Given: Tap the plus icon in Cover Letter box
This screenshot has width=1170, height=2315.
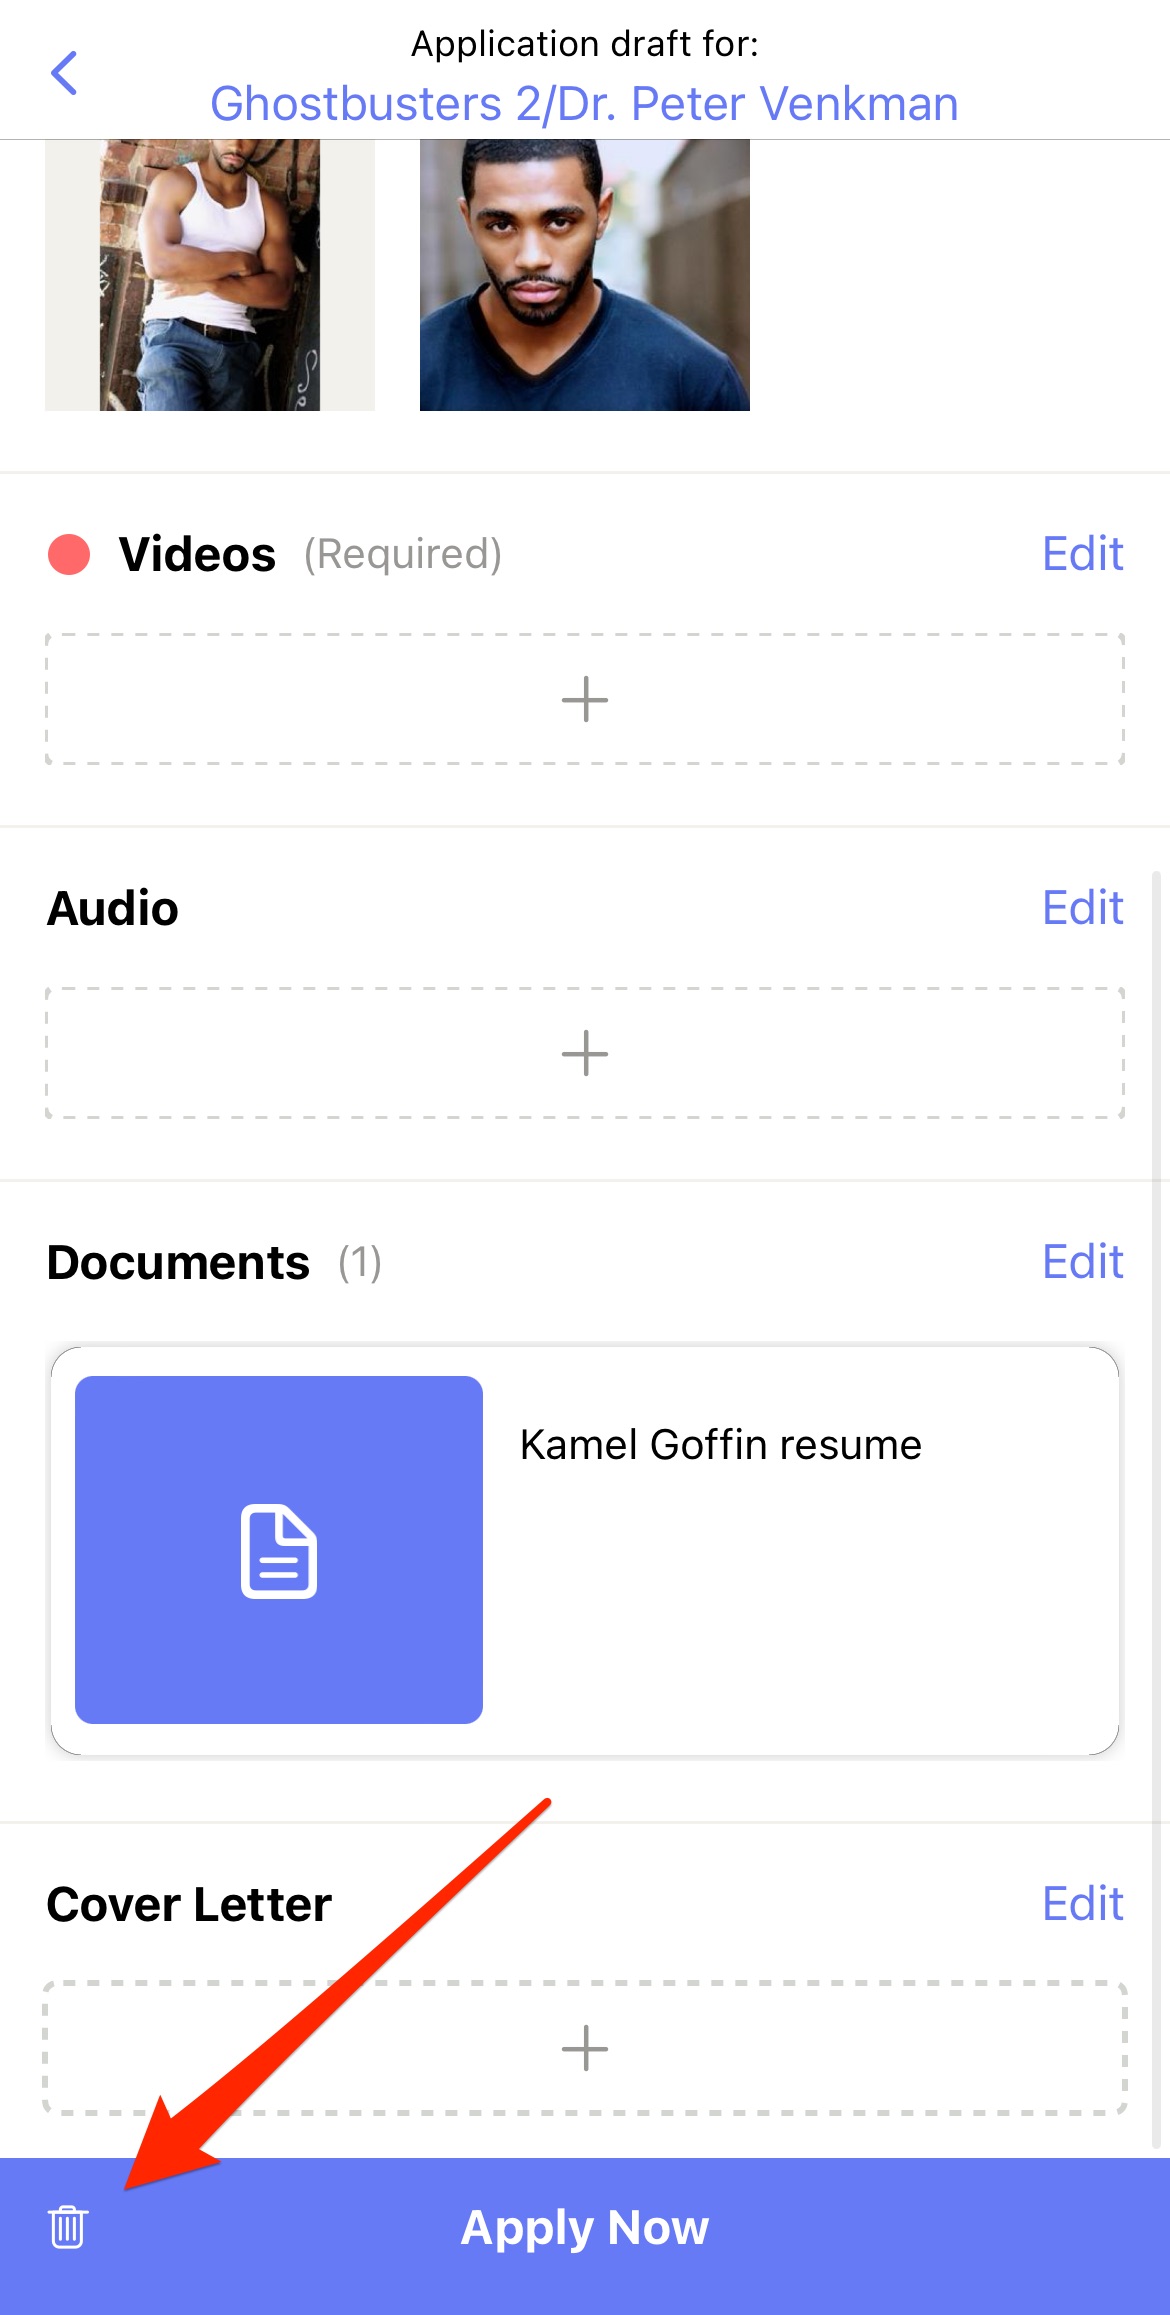Looking at the screenshot, I should coord(585,2047).
